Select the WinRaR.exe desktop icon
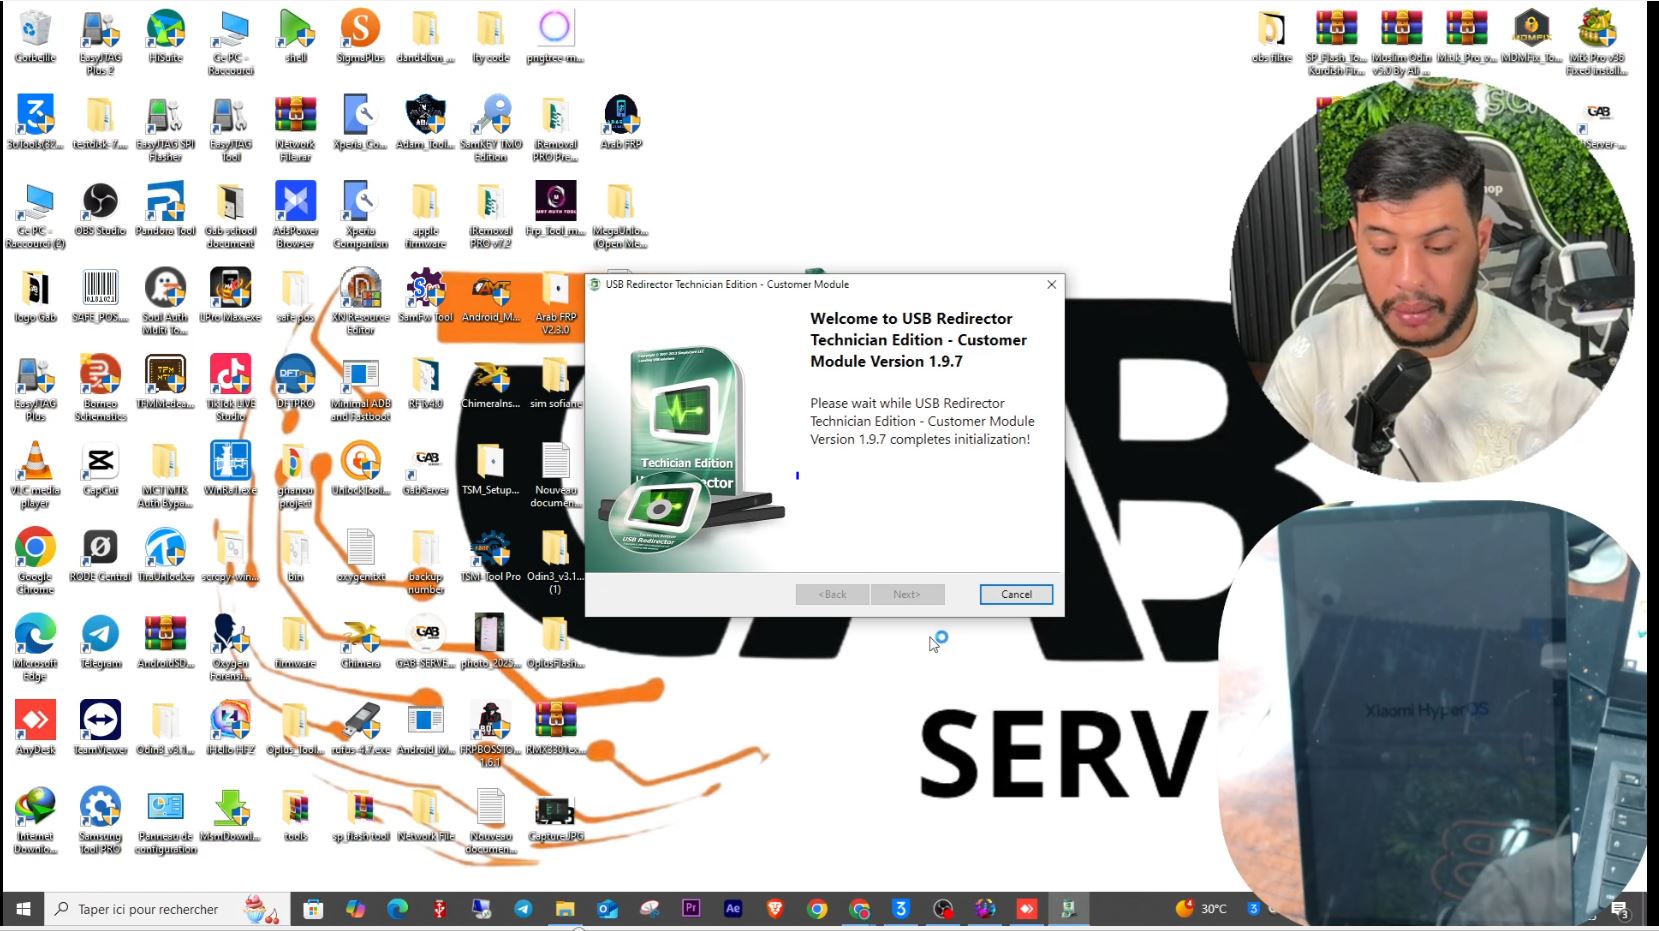1659x931 pixels. click(x=230, y=469)
